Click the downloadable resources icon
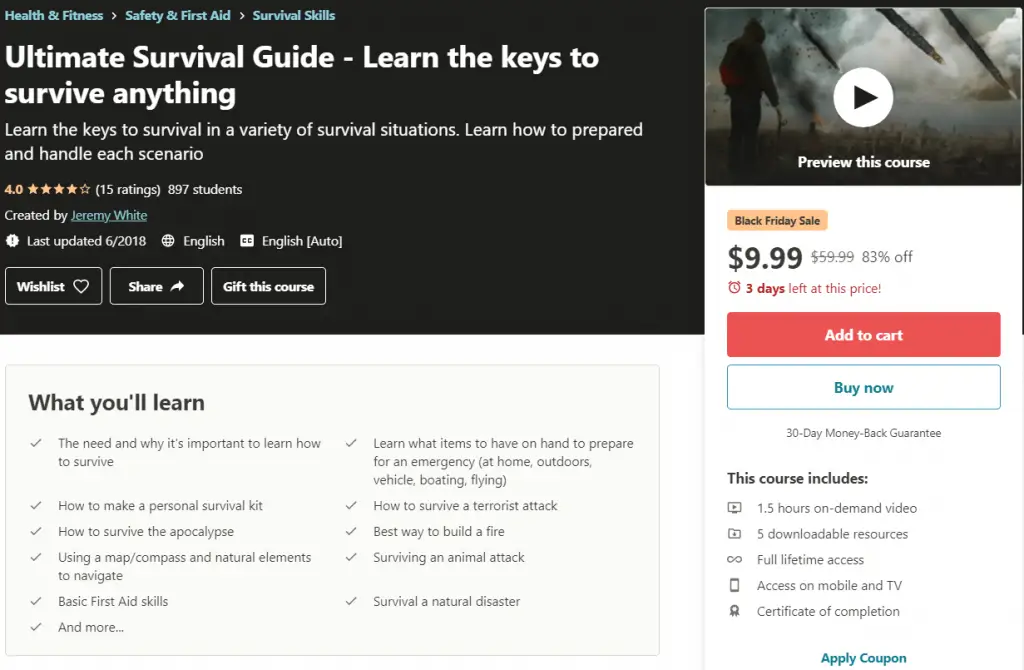Screen dimensions: 1024x670 (x=734, y=534)
